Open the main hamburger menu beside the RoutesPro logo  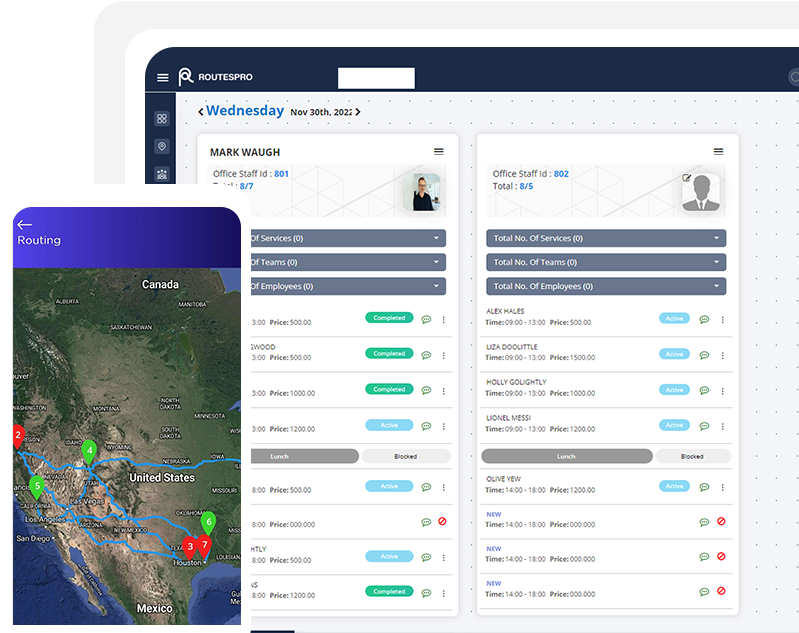coord(163,78)
